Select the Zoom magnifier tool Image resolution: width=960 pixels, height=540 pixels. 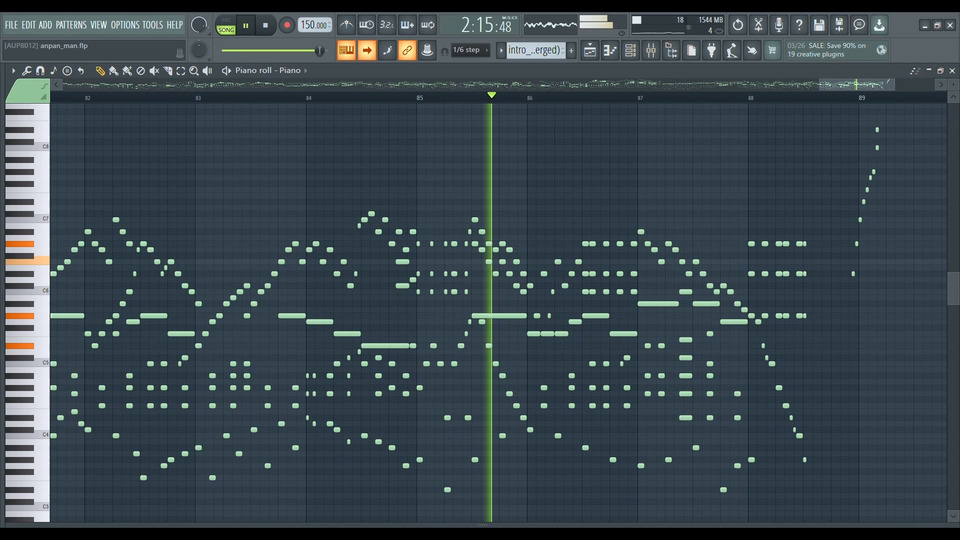pyautogui.click(x=194, y=71)
